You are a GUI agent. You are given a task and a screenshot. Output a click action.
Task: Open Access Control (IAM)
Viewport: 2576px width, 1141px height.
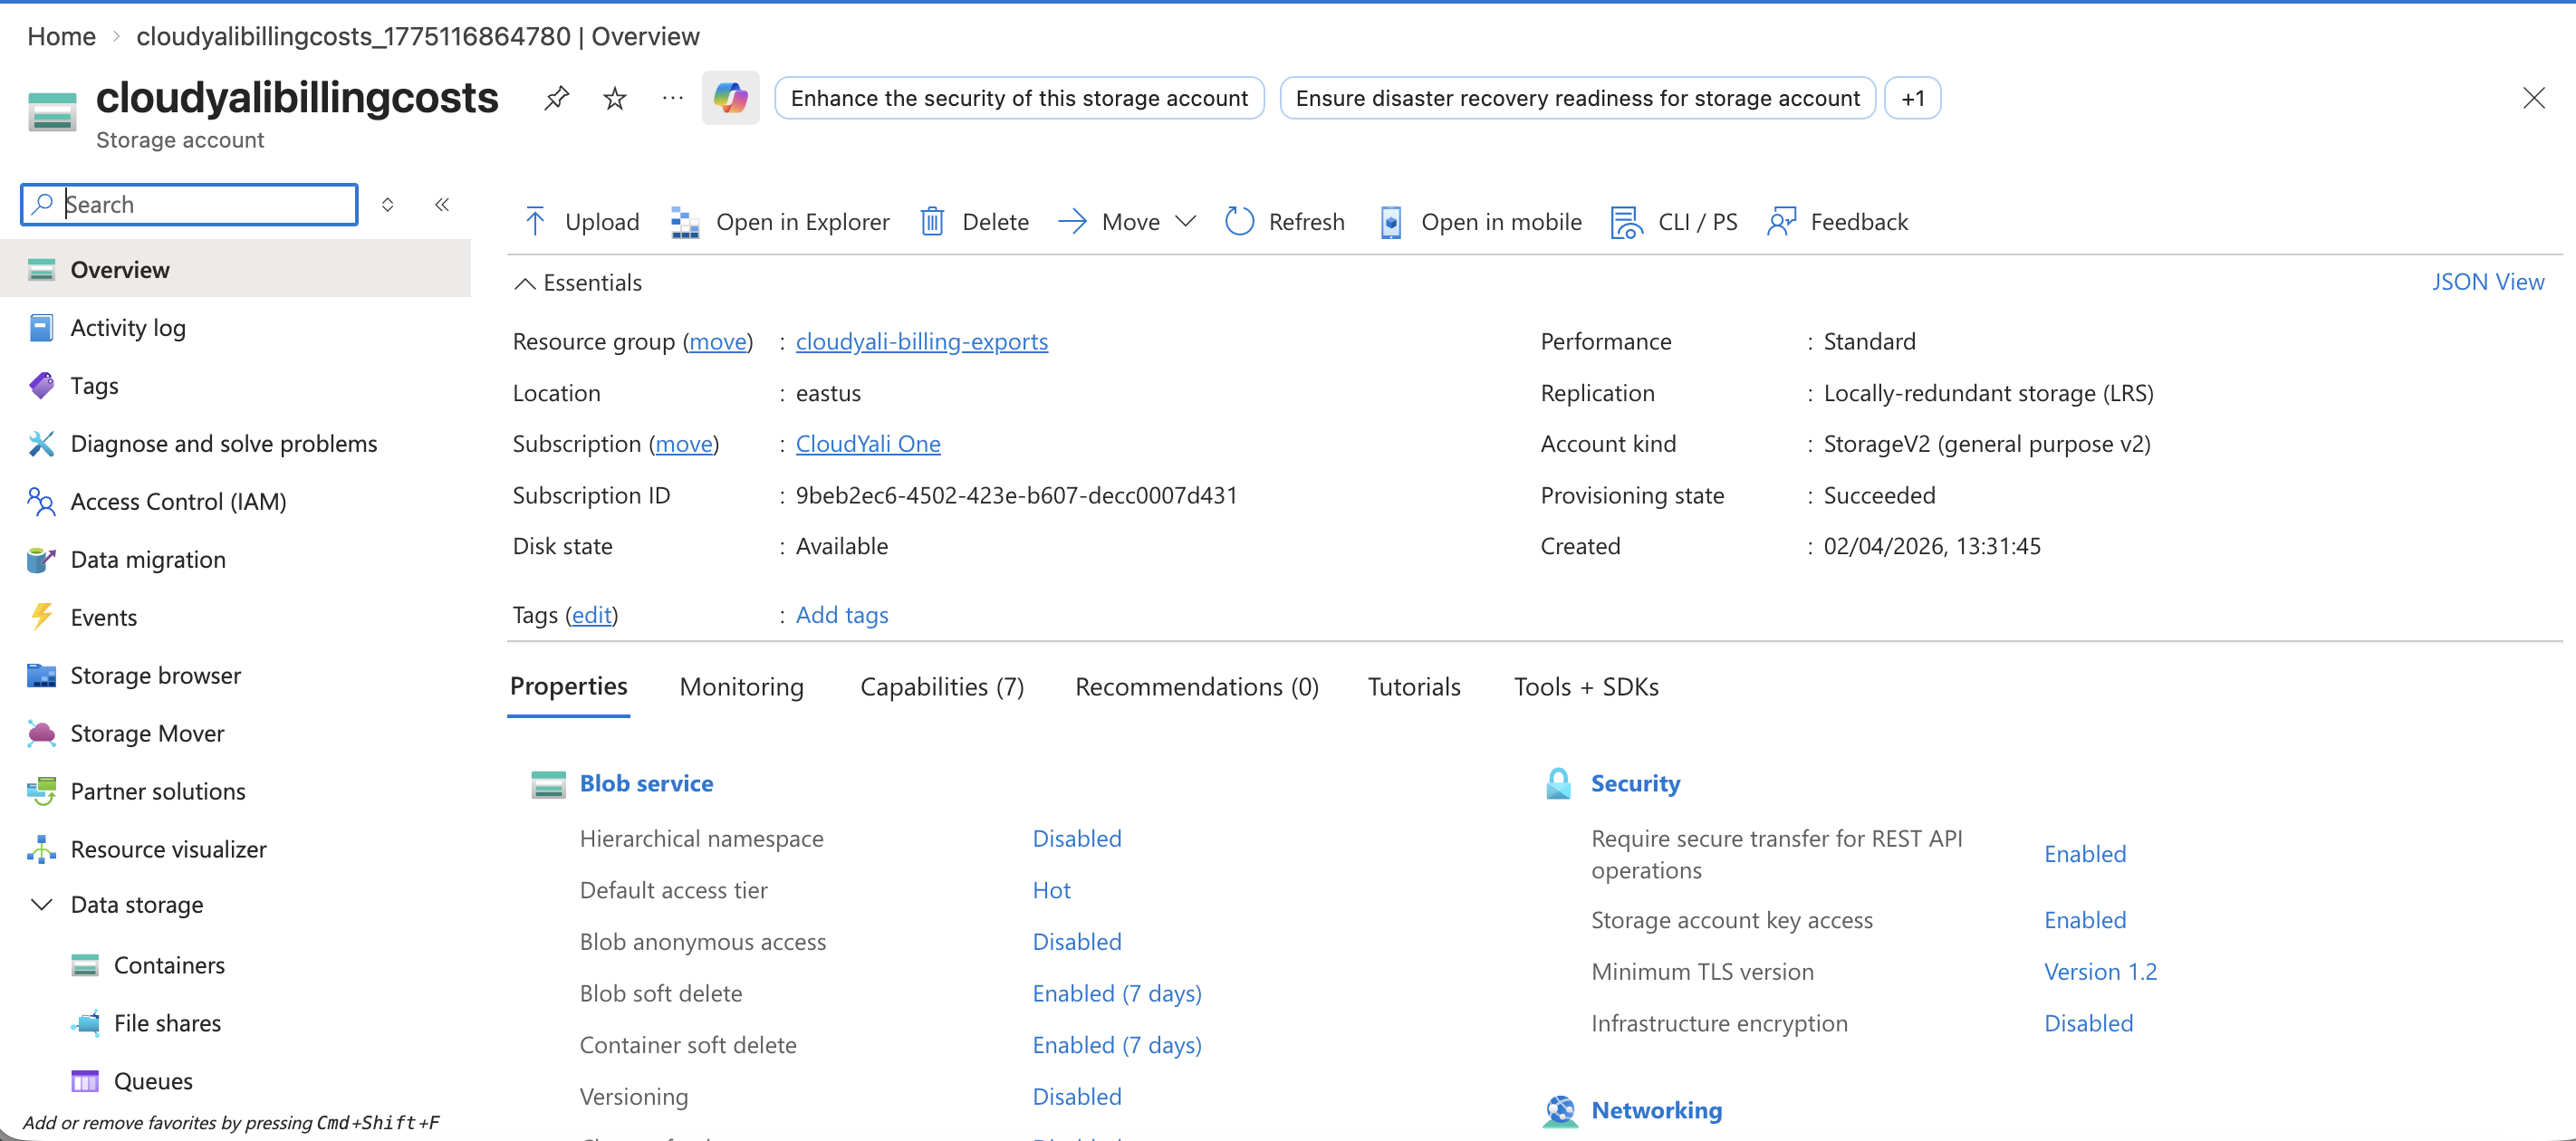178,501
